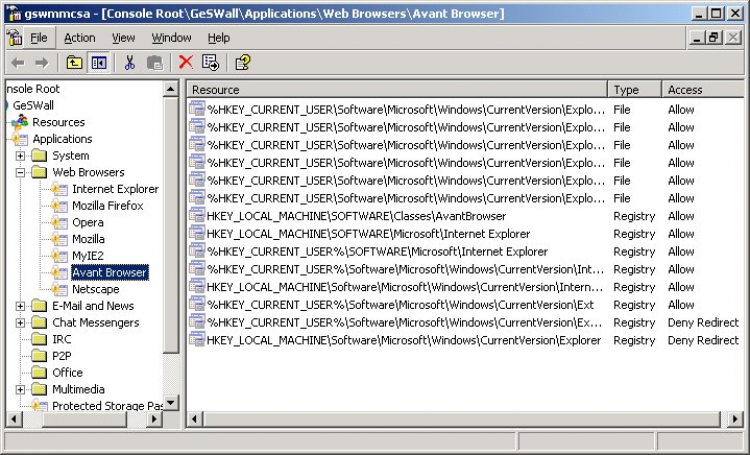This screenshot has width=750, height=455.
Task: Click the MyIE2 application icon
Action: pos(59,256)
